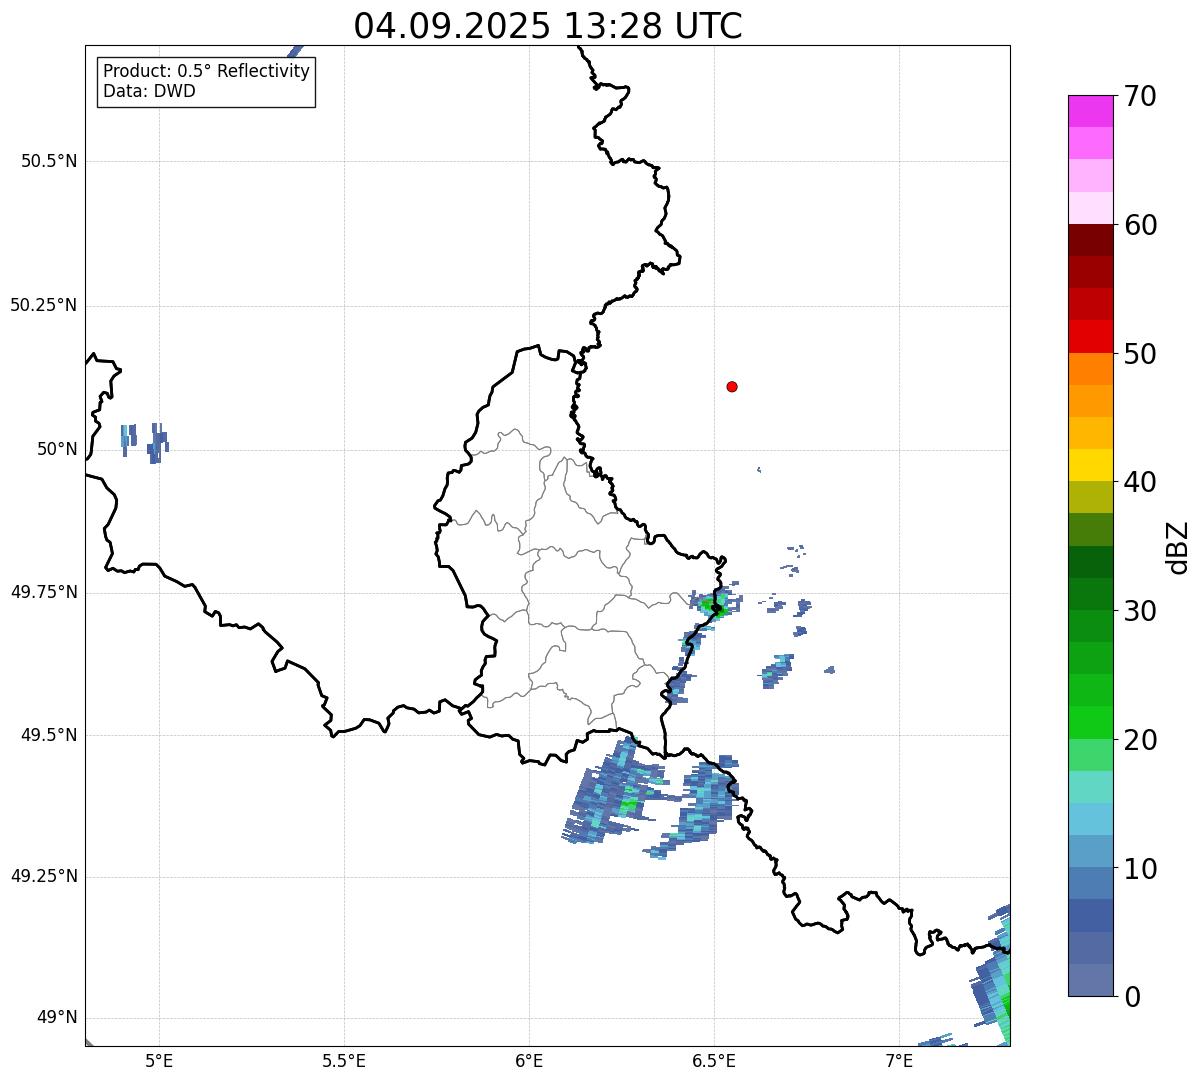
Task: Click the 5.5°E longitude label
Action: click(344, 1061)
